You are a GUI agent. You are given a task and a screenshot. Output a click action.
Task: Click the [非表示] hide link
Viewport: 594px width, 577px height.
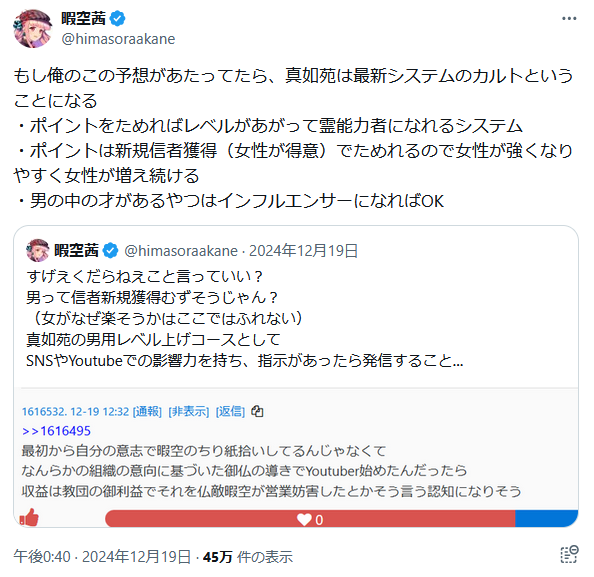[189, 411]
